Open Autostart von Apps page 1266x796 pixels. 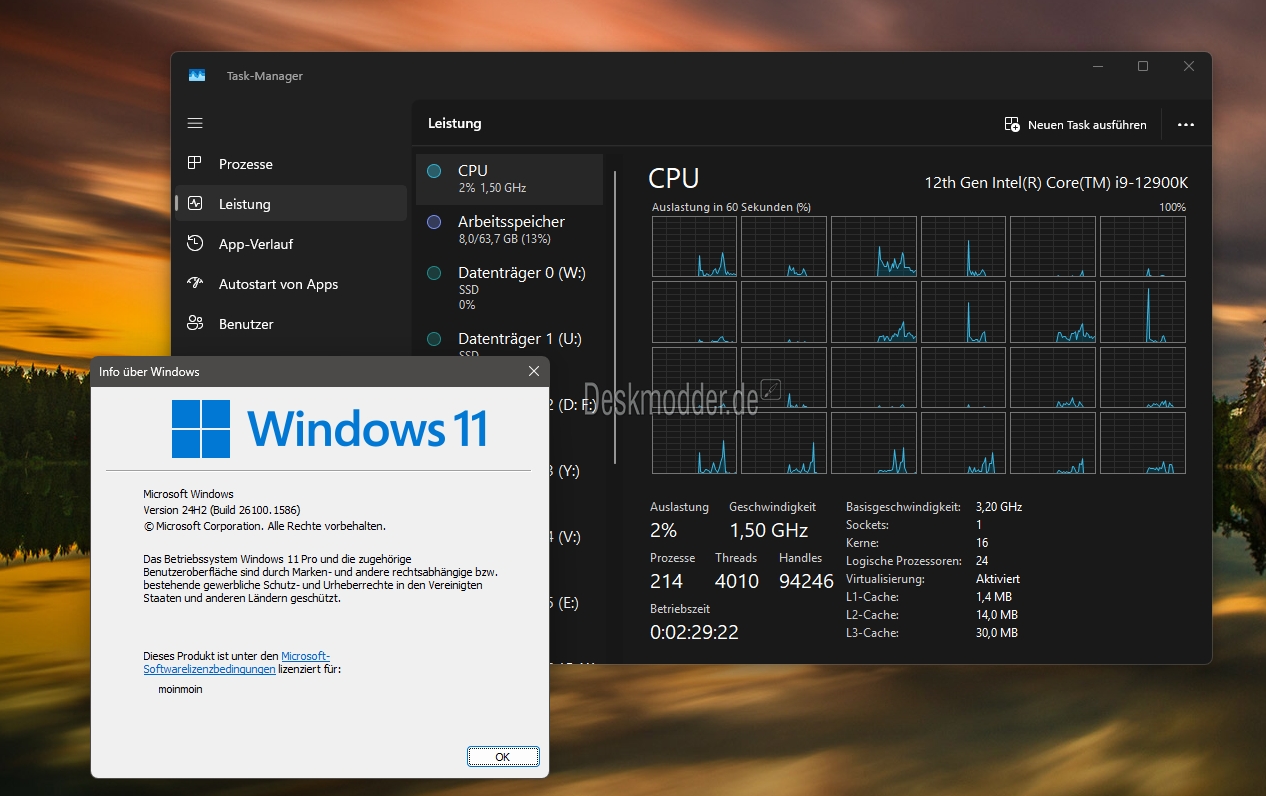pos(291,284)
